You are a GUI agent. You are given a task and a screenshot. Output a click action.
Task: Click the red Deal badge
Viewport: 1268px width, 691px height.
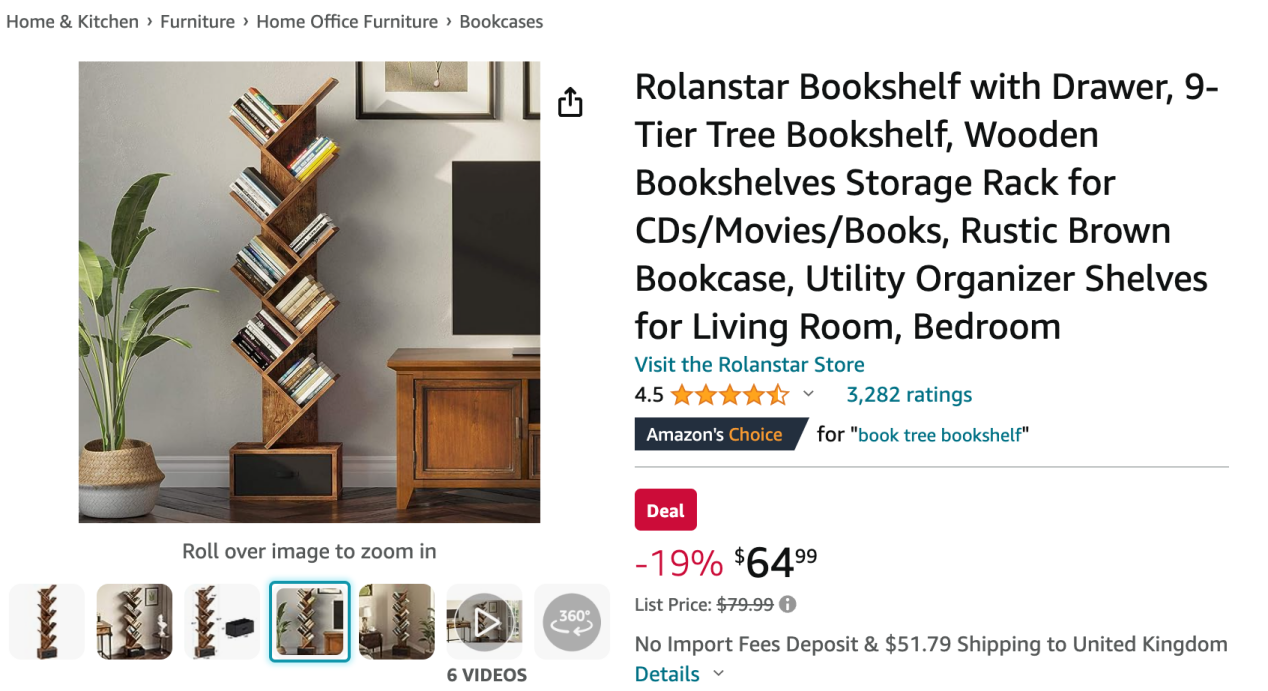coord(665,510)
